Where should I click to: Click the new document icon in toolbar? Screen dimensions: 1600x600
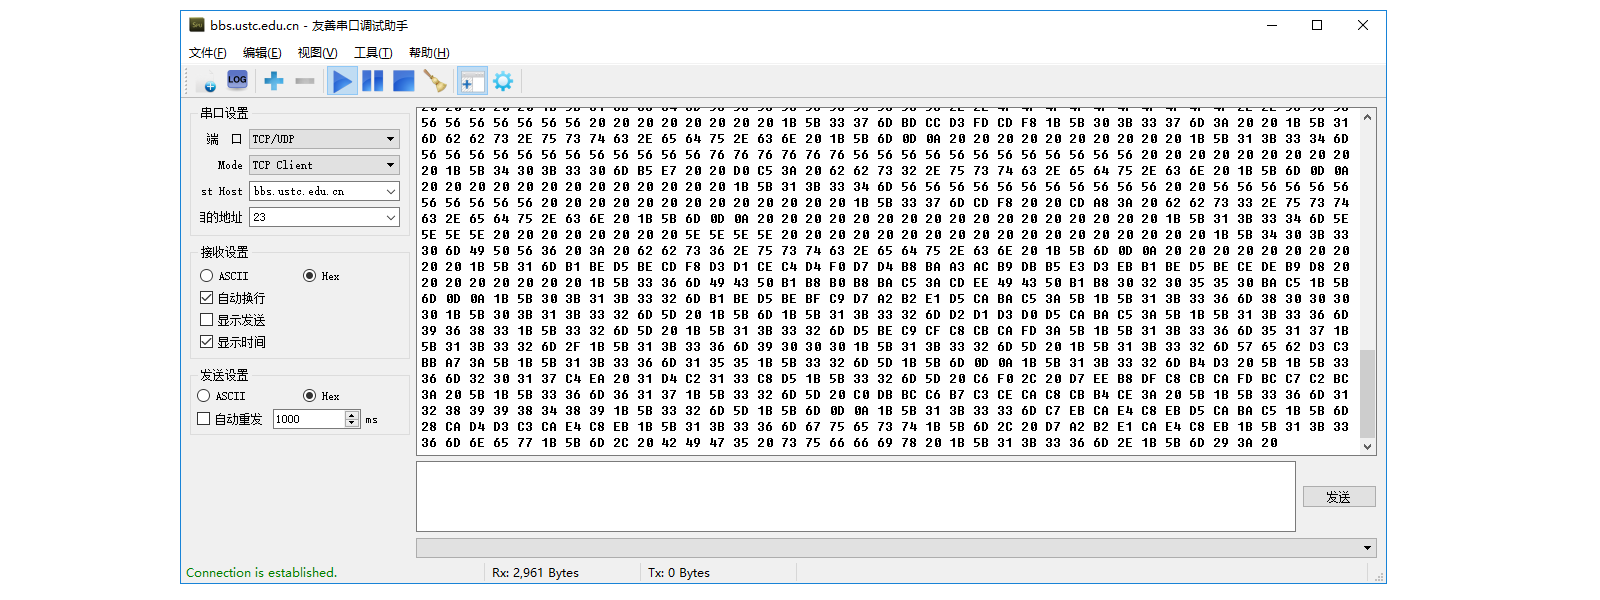208,82
